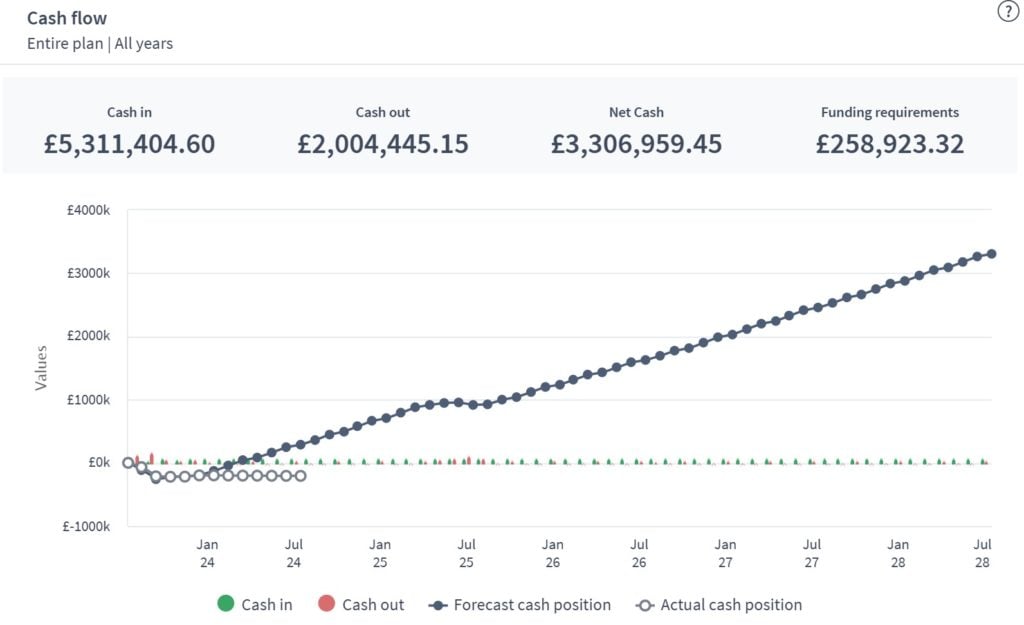Viewport: 1024px width, 625px height.
Task: Open the 'Entire plan | All years' subtitle
Action: pyautogui.click(x=100, y=44)
